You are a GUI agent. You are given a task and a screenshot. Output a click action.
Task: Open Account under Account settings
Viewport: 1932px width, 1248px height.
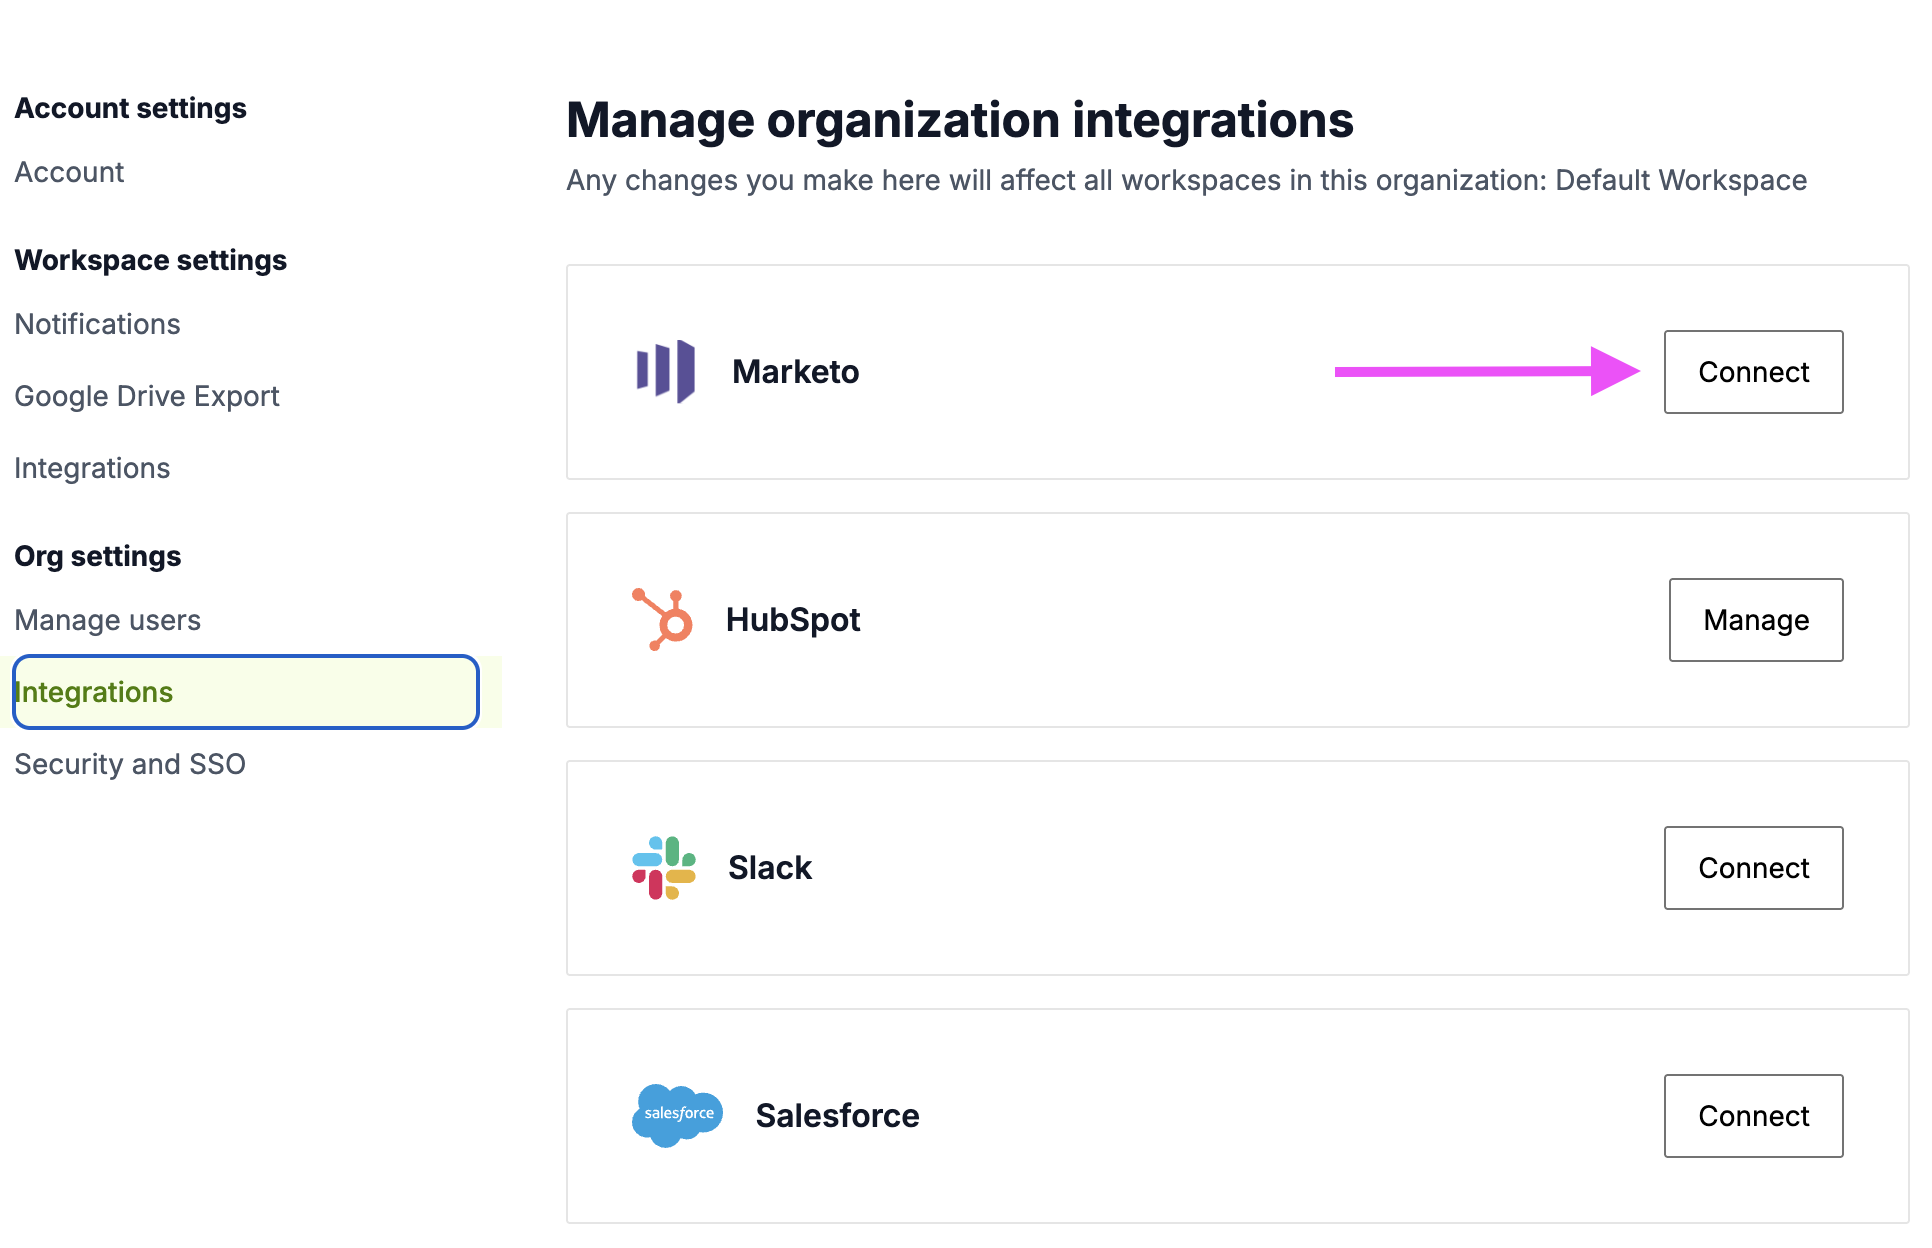[x=69, y=172]
